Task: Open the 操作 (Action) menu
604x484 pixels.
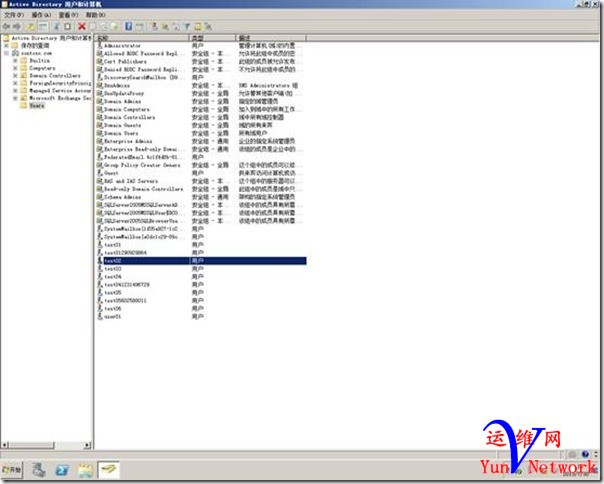Action: (41, 15)
